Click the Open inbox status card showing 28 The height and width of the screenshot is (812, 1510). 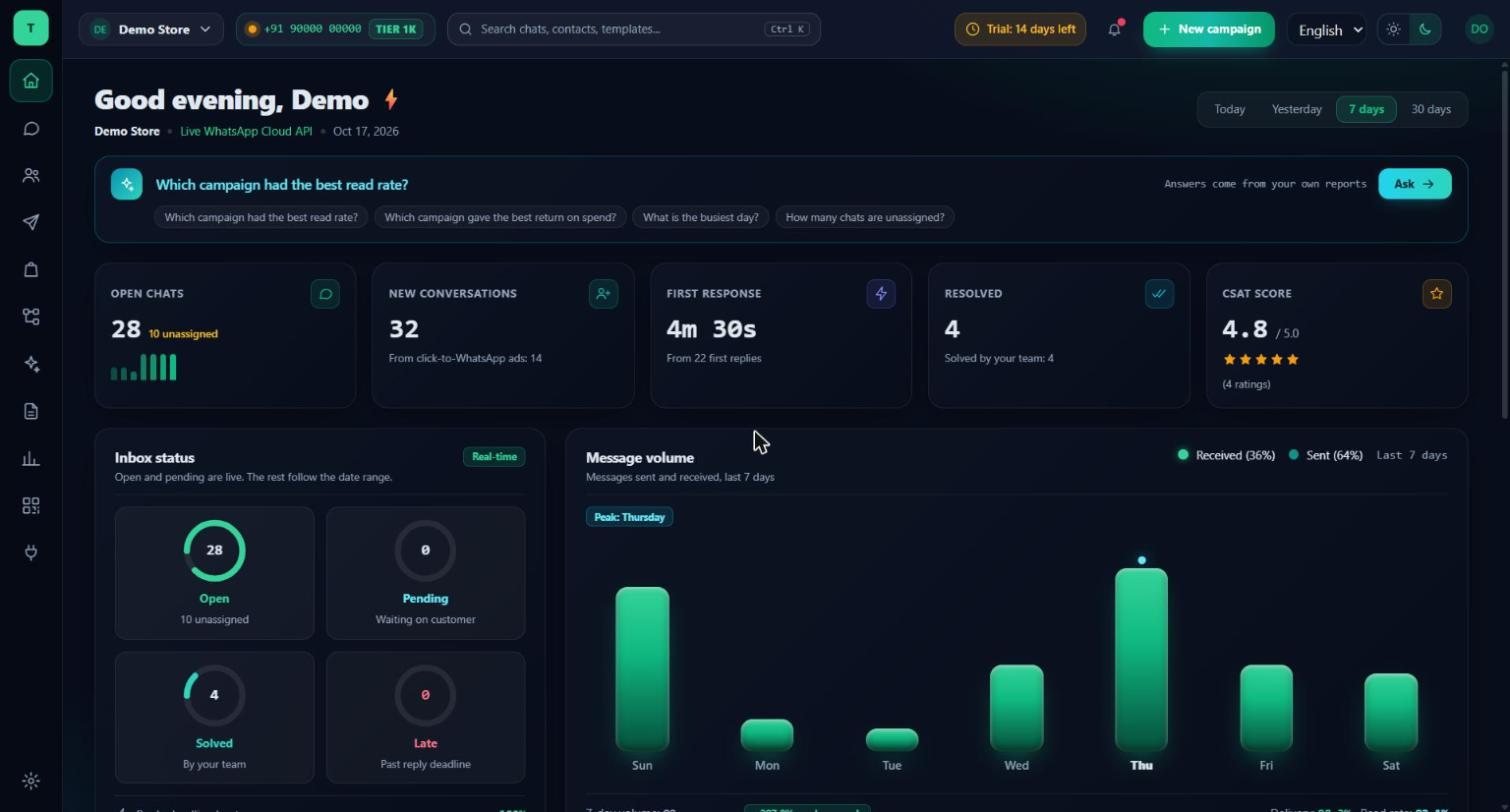214,573
